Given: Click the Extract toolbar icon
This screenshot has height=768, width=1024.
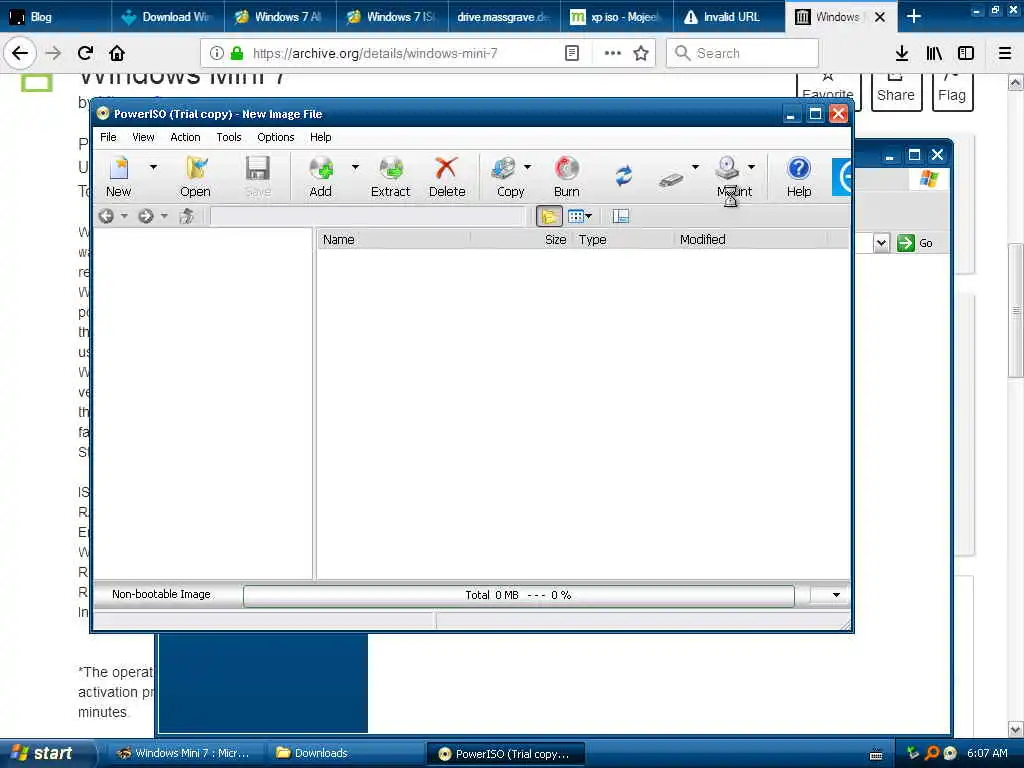Looking at the screenshot, I should [x=391, y=168].
